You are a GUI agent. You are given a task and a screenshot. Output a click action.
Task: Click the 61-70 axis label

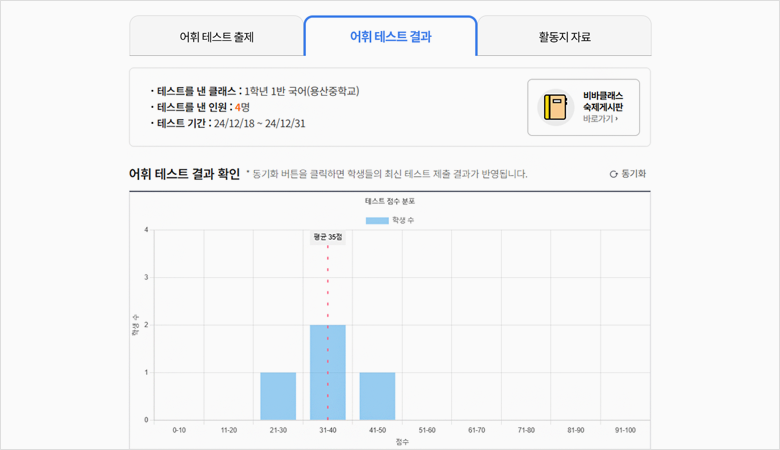[x=477, y=430]
